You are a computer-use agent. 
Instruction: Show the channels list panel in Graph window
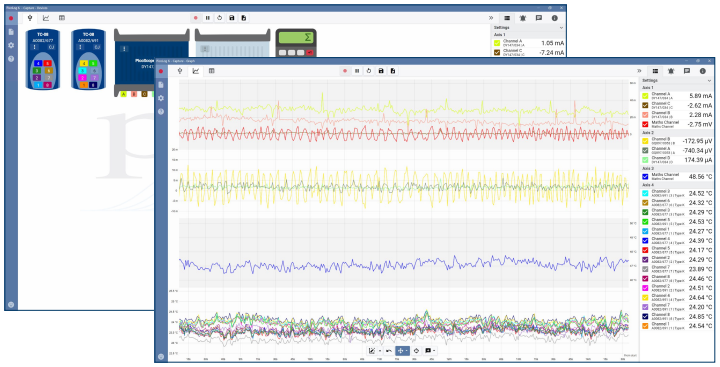[x=655, y=71]
